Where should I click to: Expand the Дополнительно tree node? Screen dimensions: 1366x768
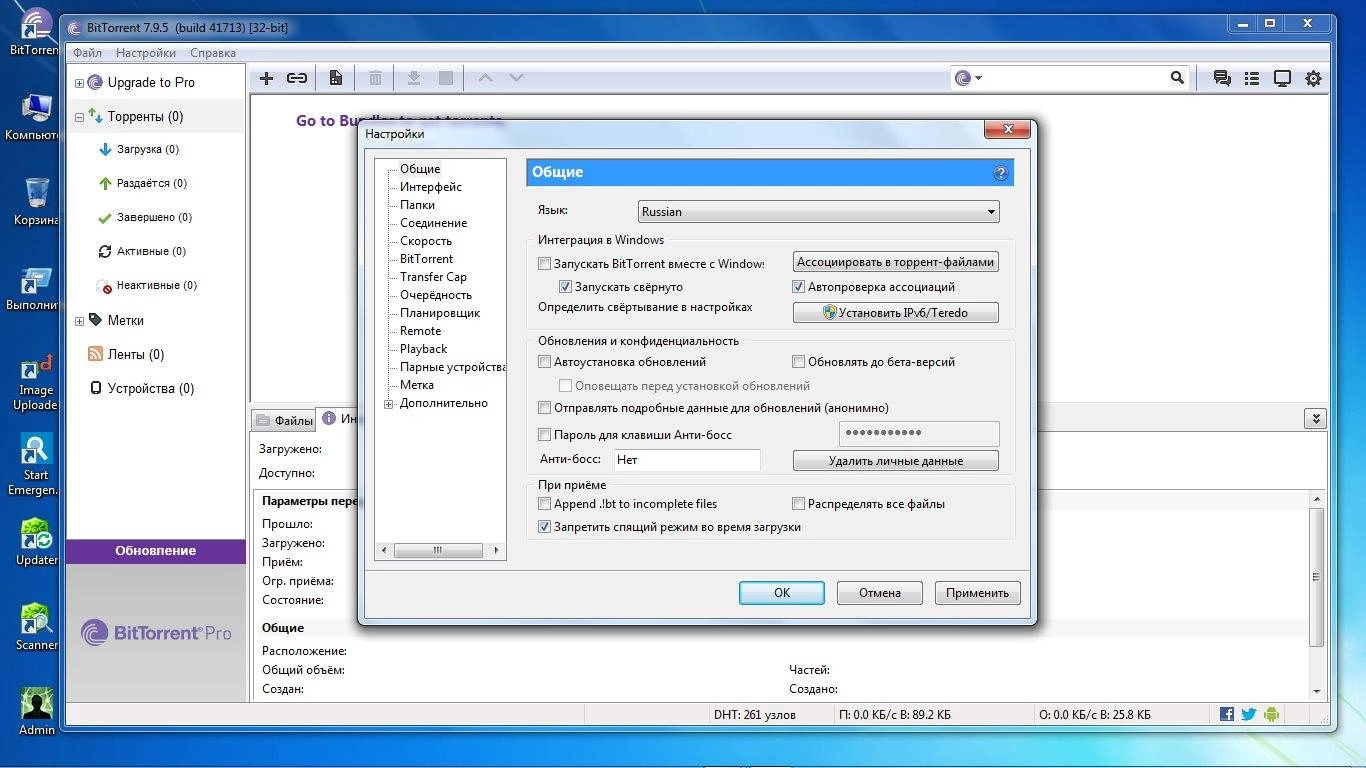pyautogui.click(x=389, y=404)
